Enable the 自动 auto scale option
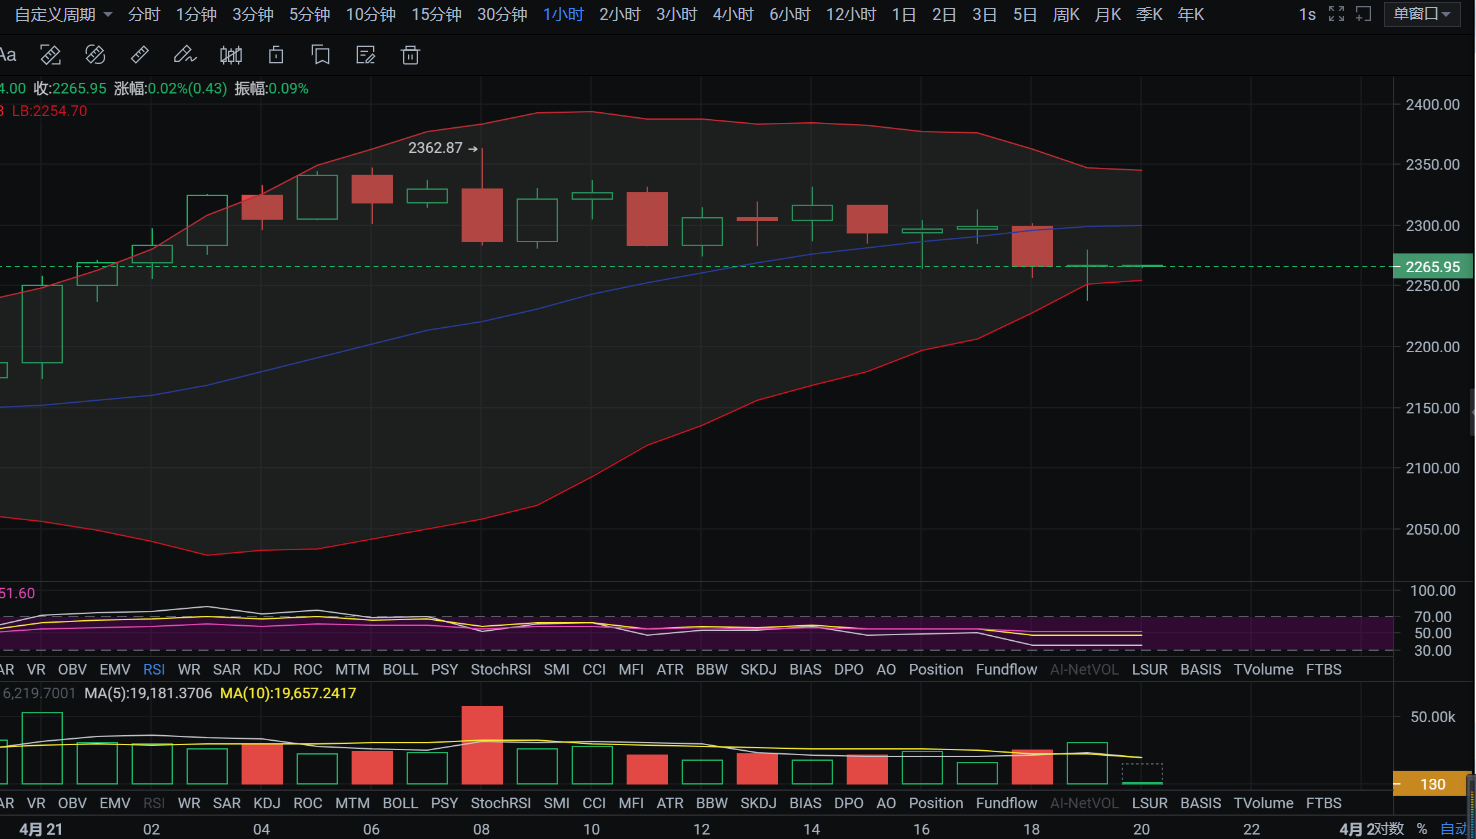 point(1455,828)
